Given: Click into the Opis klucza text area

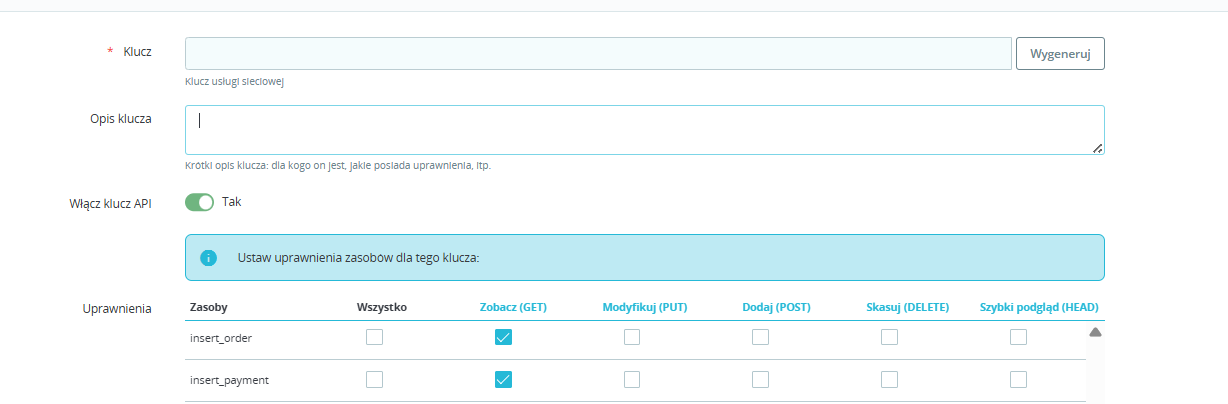Looking at the screenshot, I should [x=644, y=130].
